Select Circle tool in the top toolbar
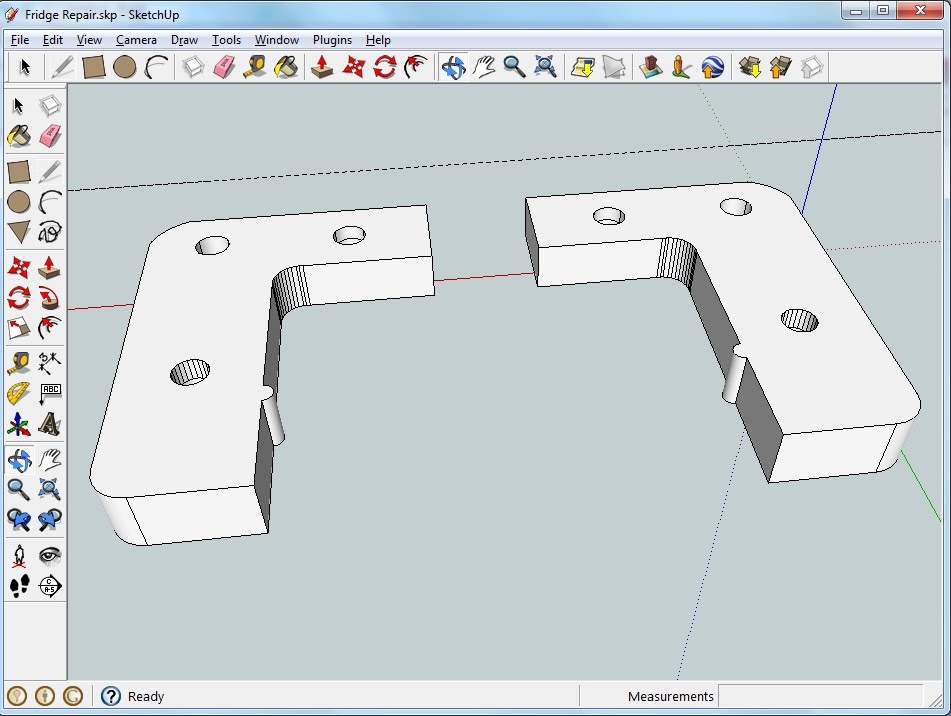The image size is (951, 716). pyautogui.click(x=125, y=67)
